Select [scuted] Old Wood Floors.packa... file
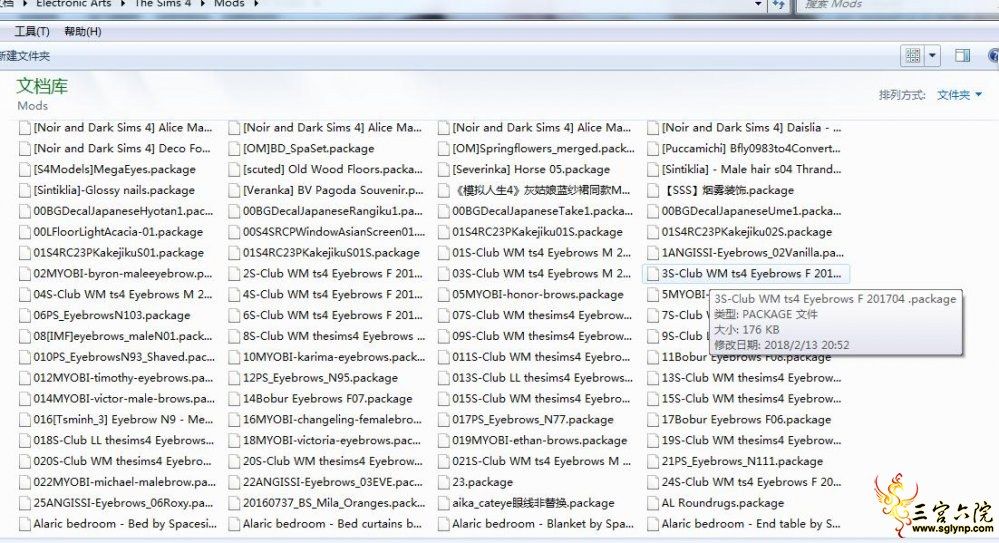Viewport: 999px width, 543px height. pyautogui.click(x=333, y=170)
